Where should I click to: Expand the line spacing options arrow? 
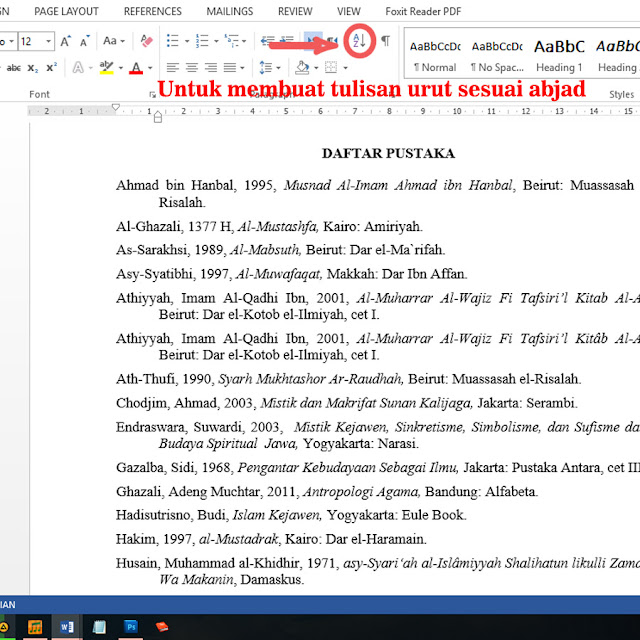pos(278,68)
